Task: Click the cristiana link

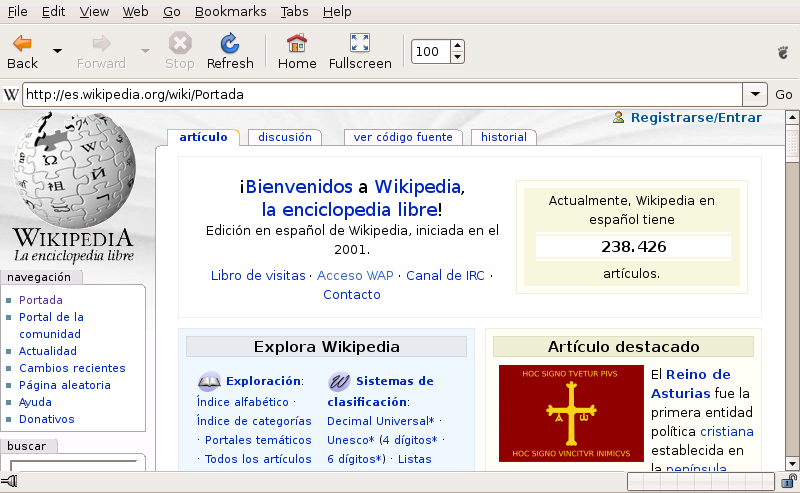Action: [x=727, y=432]
